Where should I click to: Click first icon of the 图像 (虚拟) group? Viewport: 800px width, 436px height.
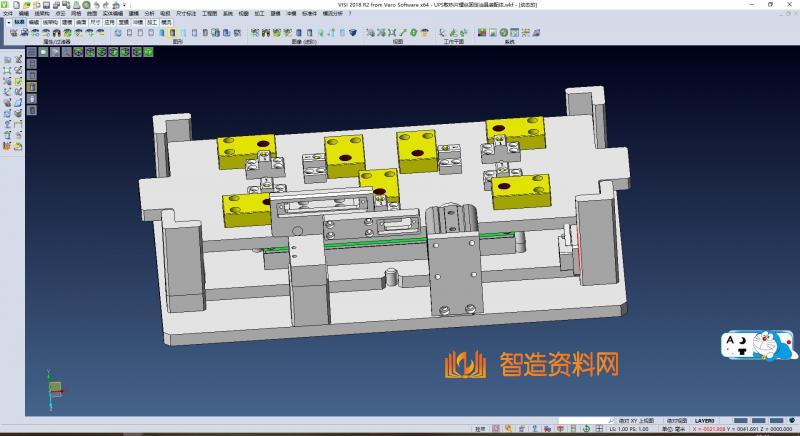[255, 33]
